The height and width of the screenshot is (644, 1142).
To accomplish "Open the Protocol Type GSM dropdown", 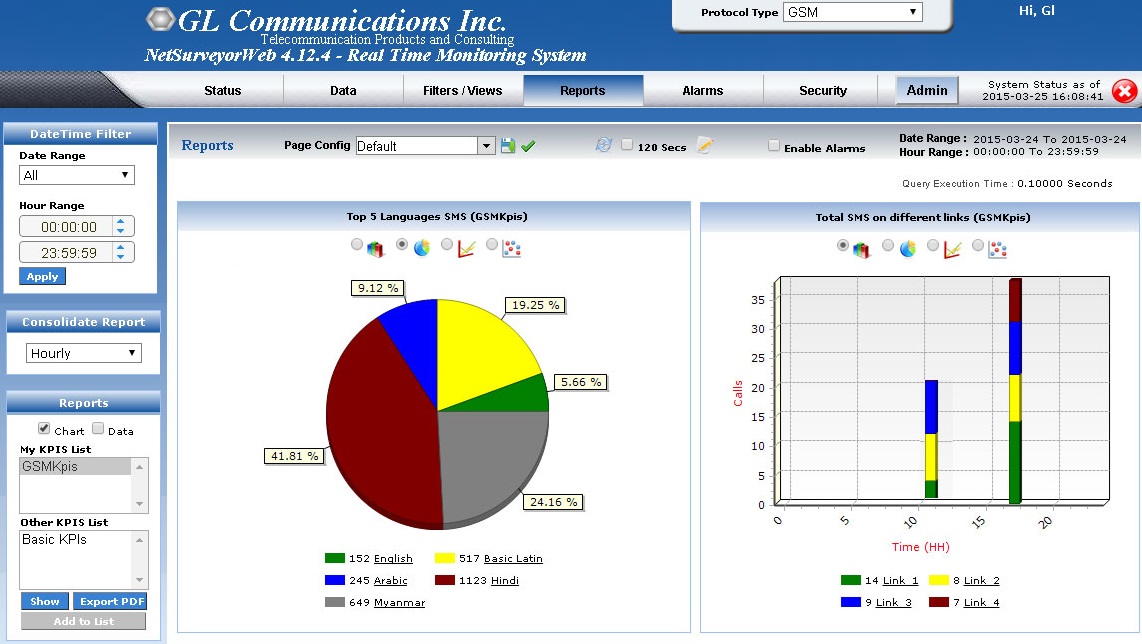I will coord(852,12).
